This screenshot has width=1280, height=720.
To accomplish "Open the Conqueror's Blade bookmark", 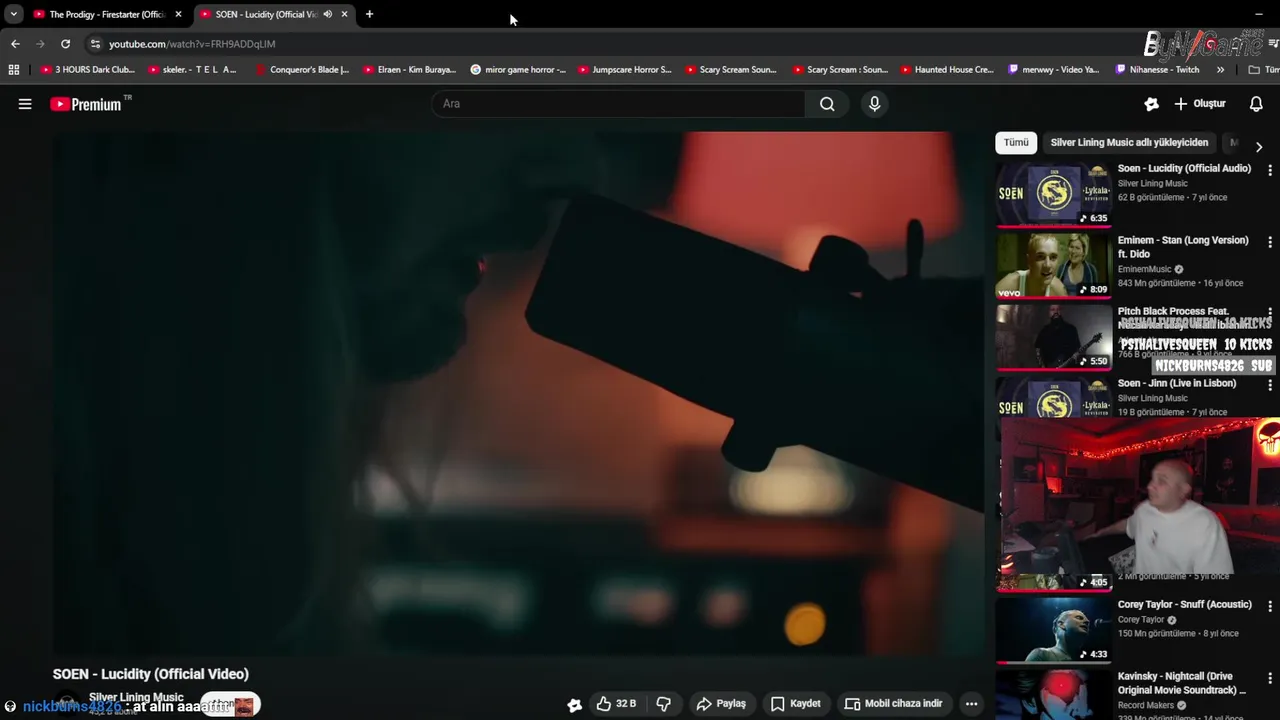I will 302,70.
